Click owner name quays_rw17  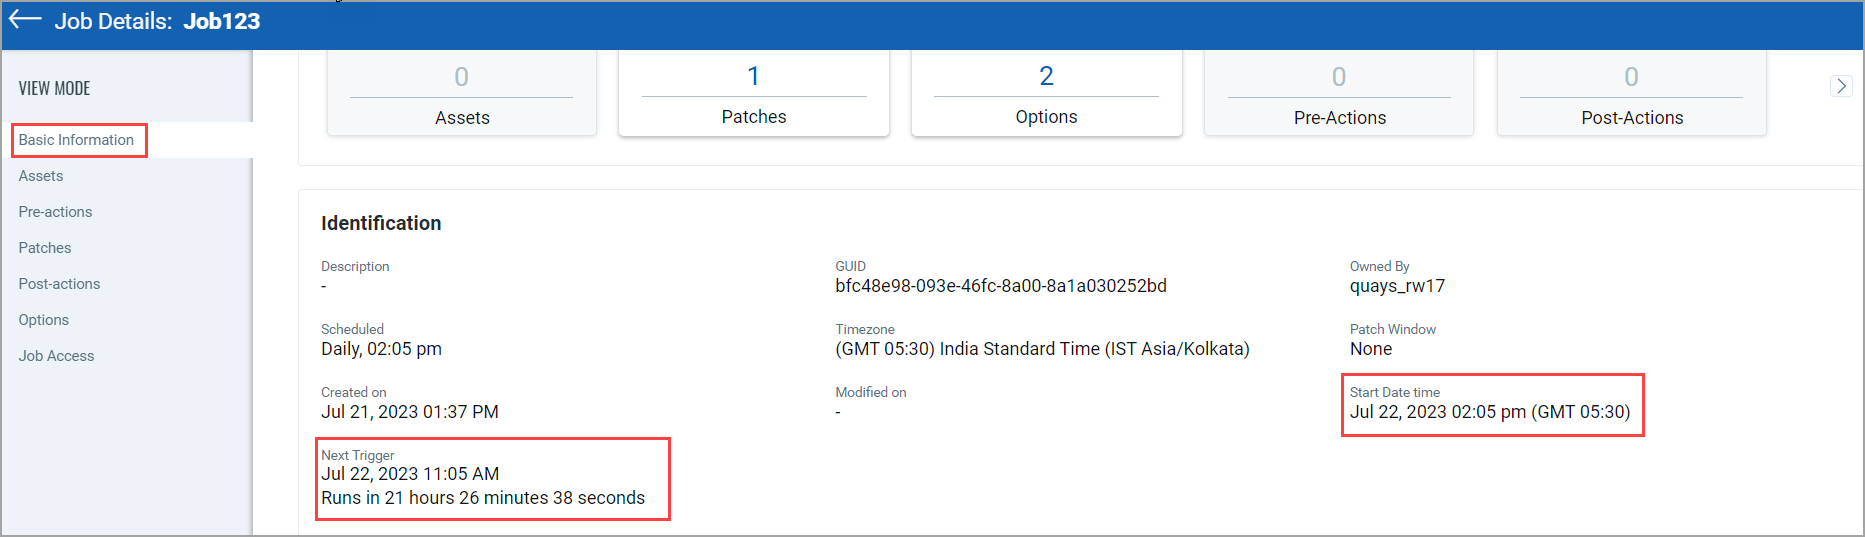click(1397, 286)
